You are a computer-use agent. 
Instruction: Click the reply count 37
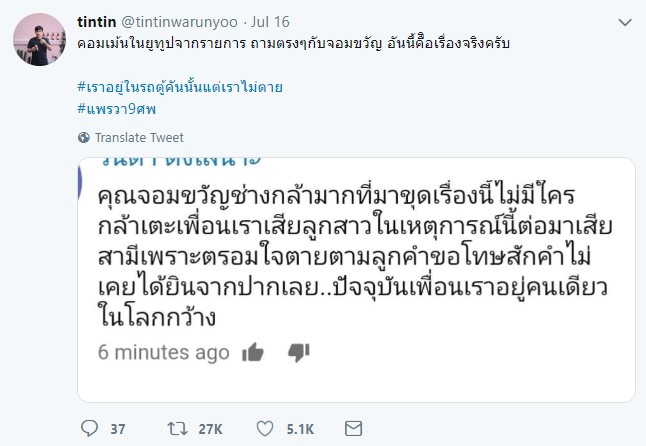tap(117, 429)
